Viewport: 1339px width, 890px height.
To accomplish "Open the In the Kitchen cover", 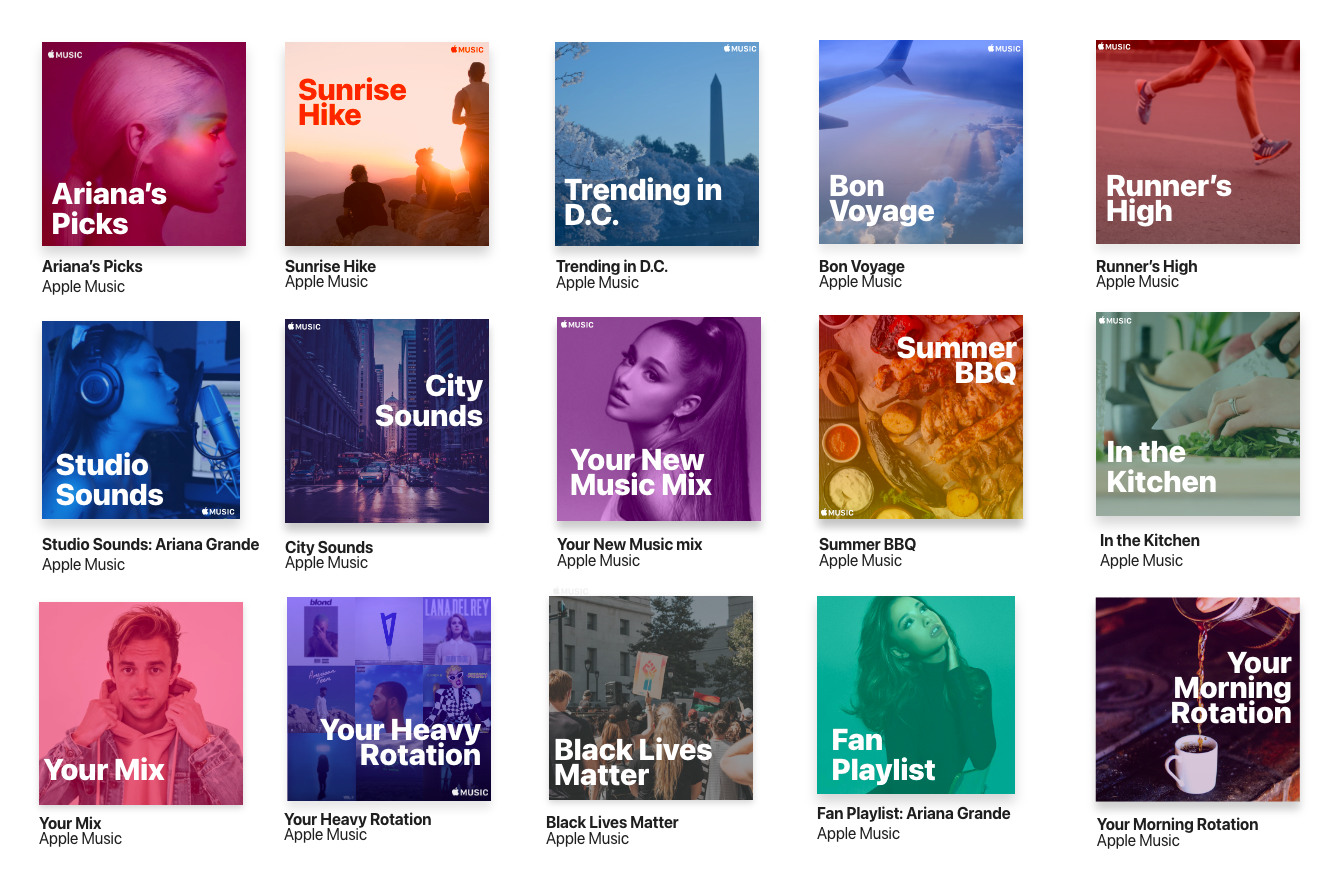I will coord(1198,414).
